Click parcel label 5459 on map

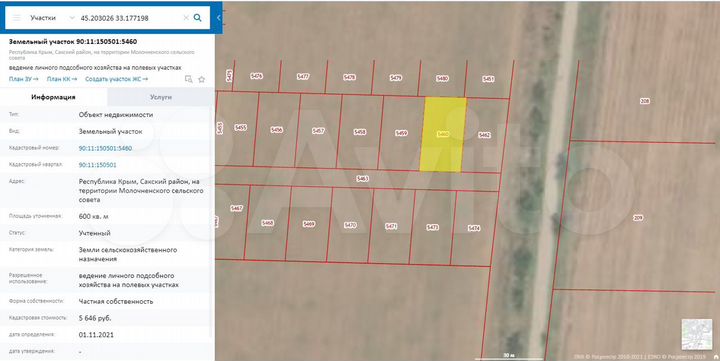(401, 133)
